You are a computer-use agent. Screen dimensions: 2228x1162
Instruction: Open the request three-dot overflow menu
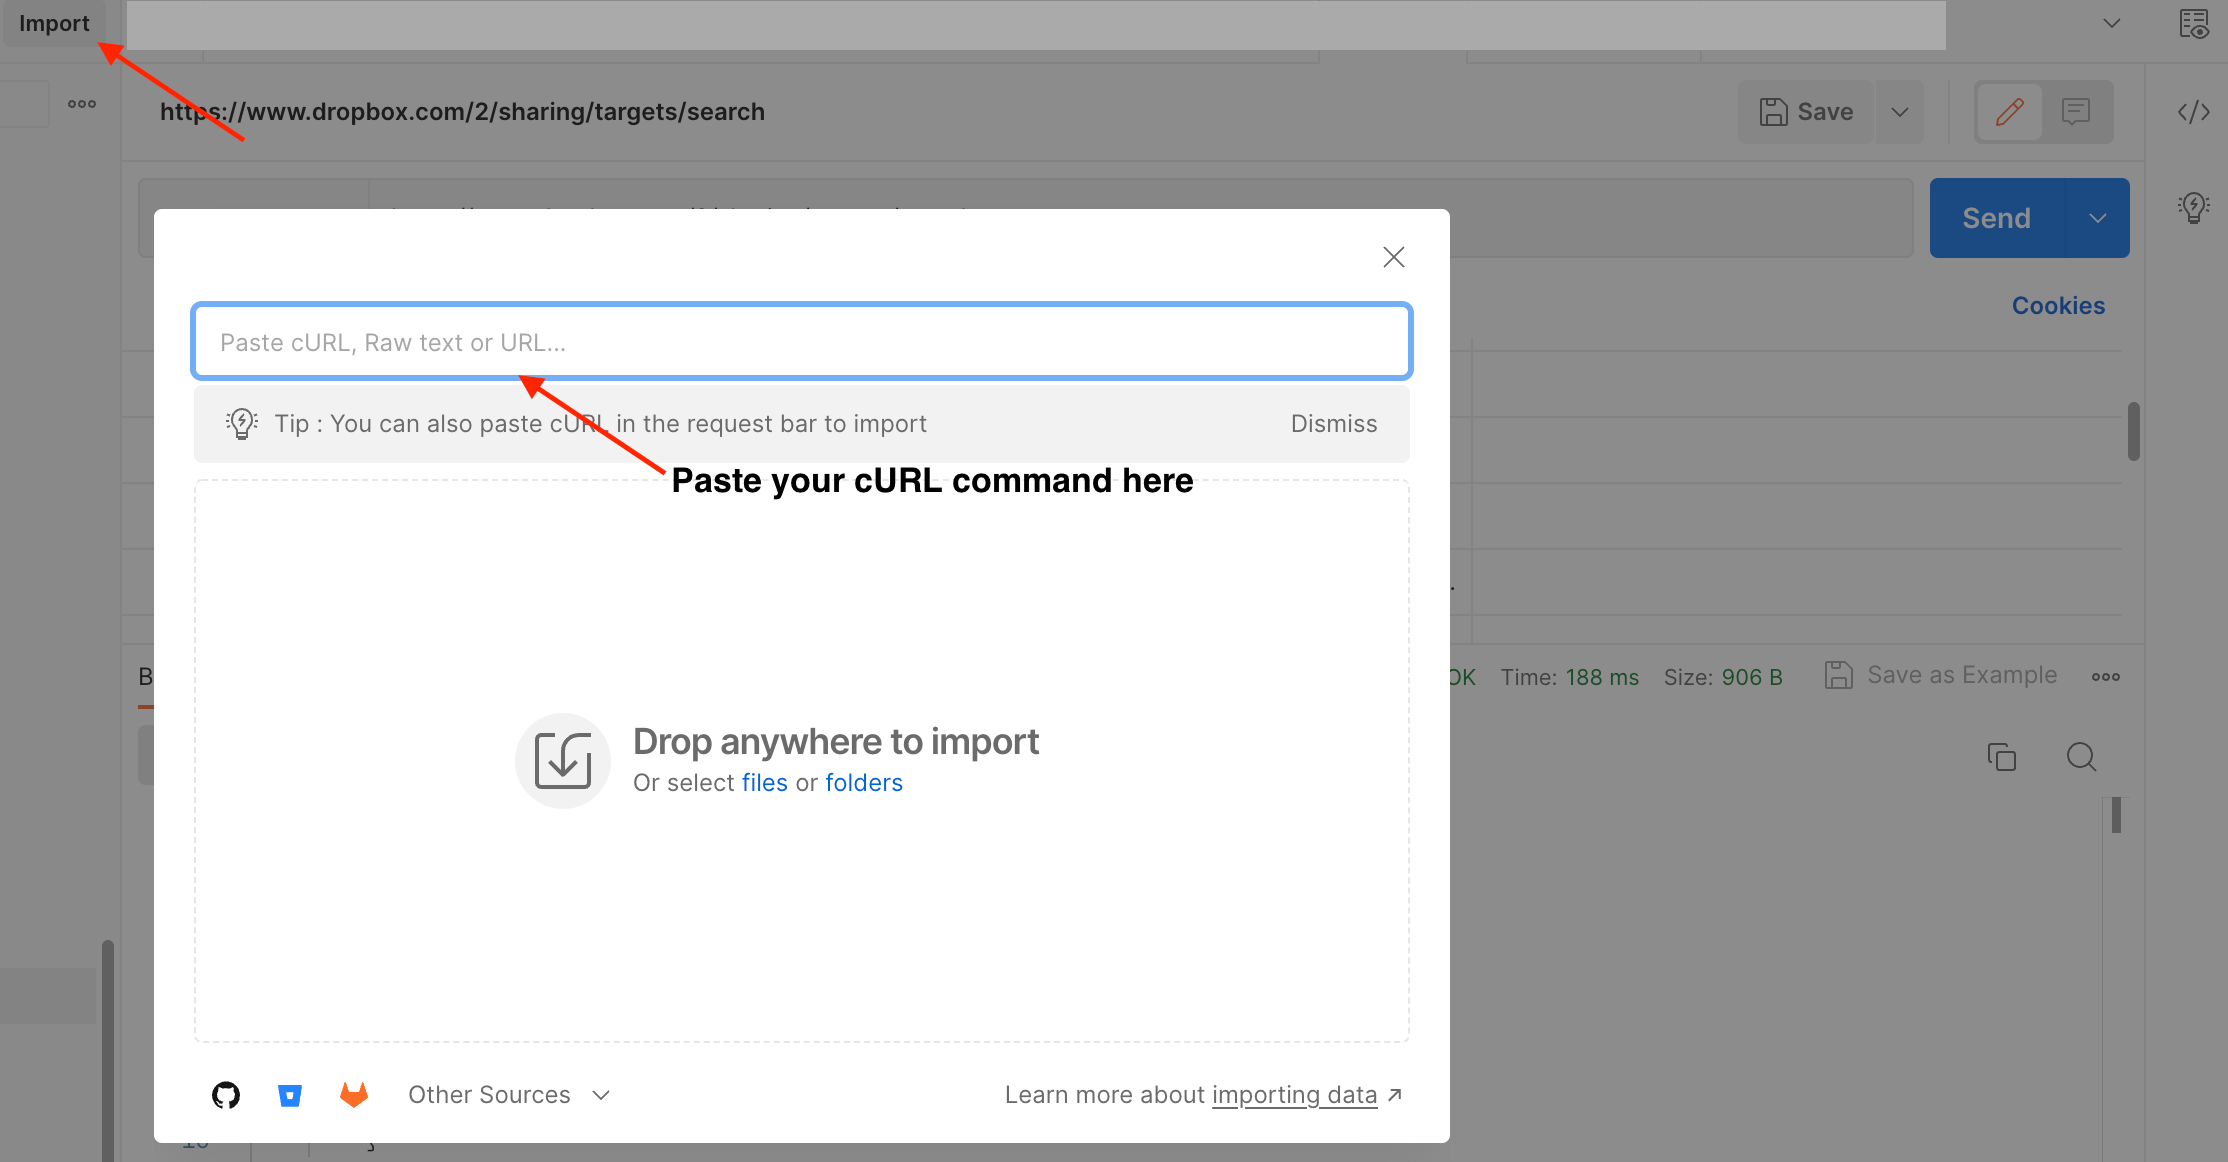81,103
